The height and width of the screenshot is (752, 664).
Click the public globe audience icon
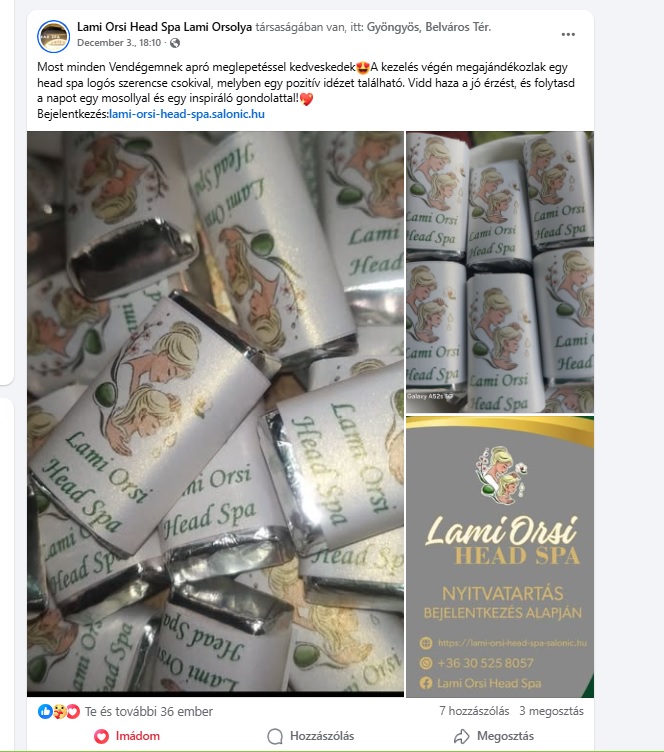[x=175, y=43]
